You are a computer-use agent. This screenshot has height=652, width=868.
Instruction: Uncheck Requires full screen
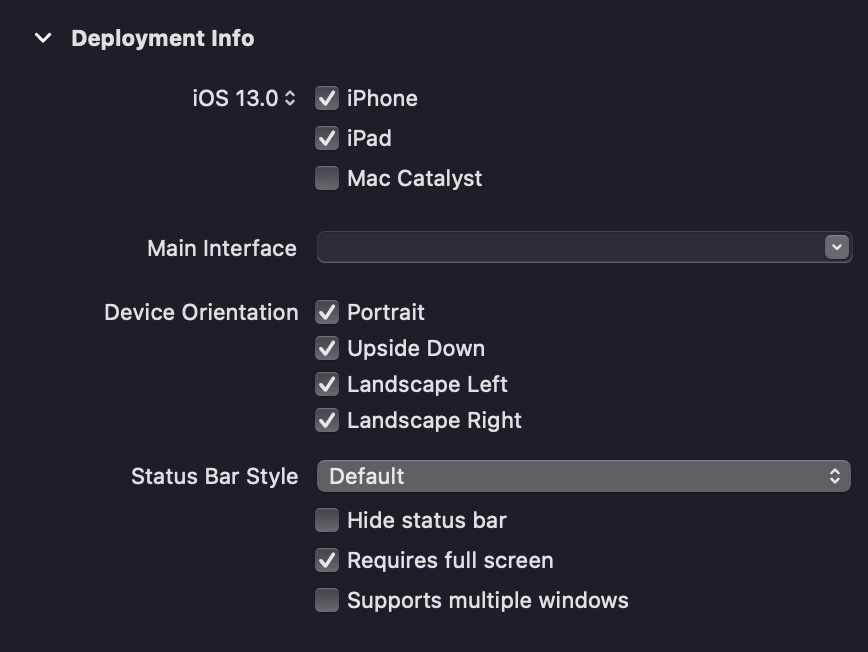click(327, 560)
